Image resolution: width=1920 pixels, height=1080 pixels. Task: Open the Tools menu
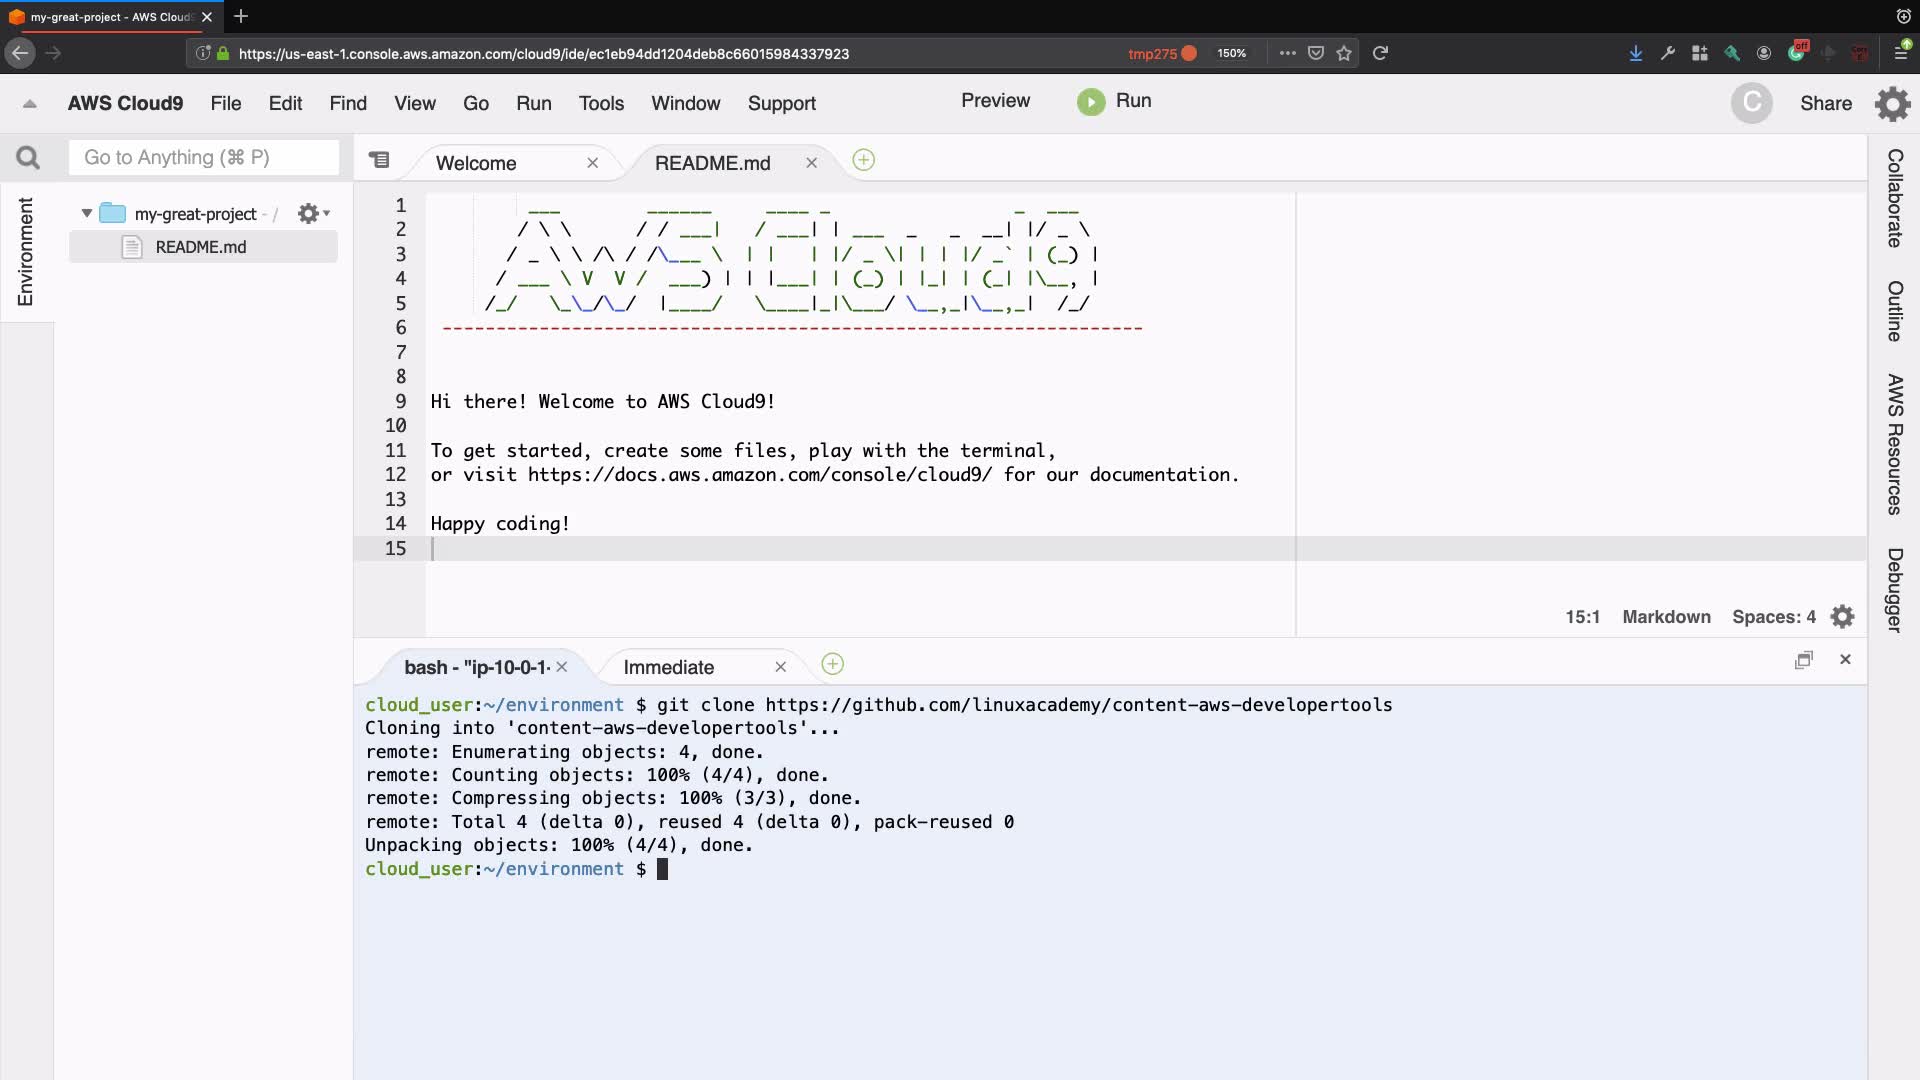(600, 104)
